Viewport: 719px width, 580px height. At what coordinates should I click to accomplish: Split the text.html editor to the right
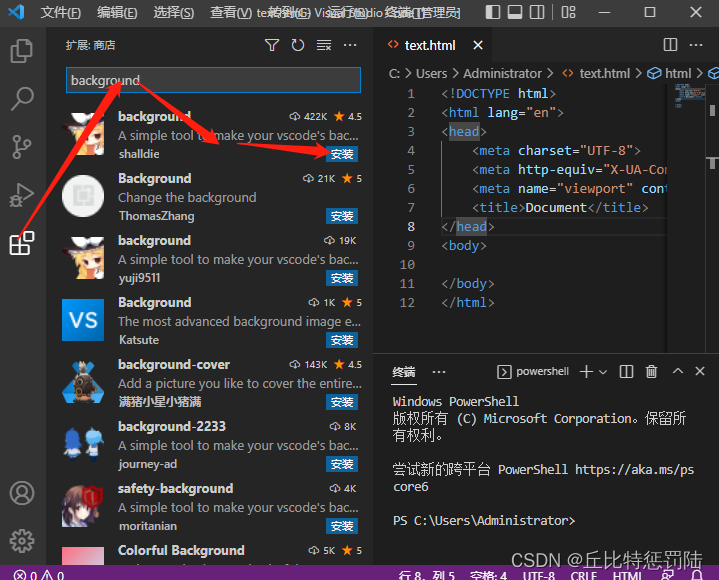(x=671, y=45)
